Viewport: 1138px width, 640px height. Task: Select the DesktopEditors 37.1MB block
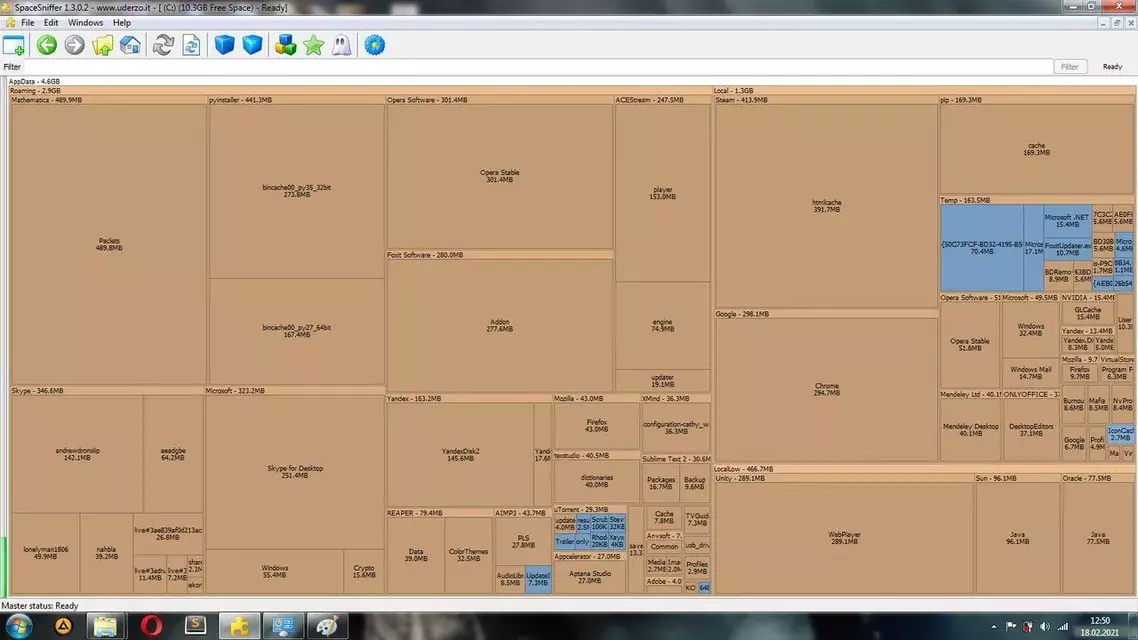pyautogui.click(x=1031, y=430)
